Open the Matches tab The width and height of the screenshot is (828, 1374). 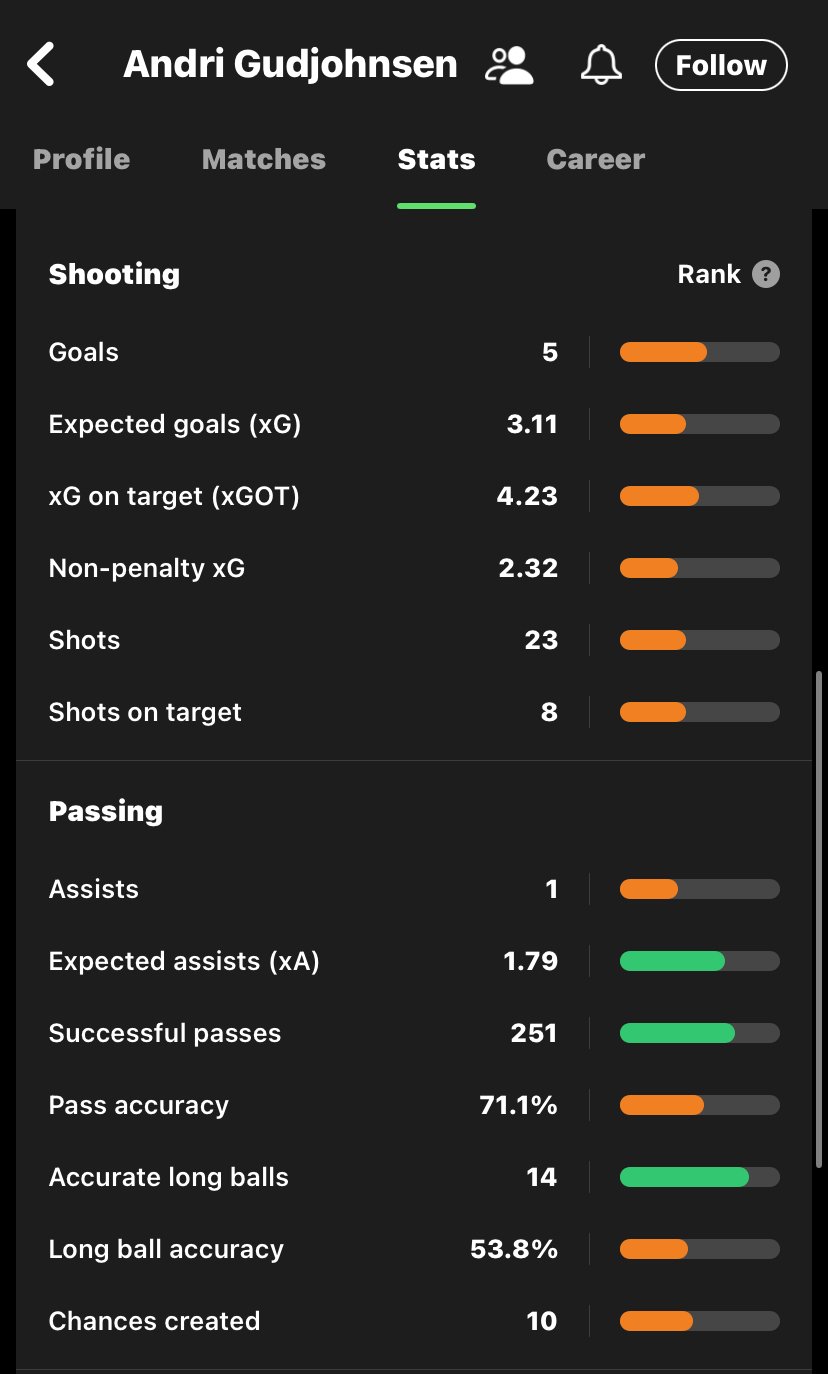pyautogui.click(x=264, y=159)
